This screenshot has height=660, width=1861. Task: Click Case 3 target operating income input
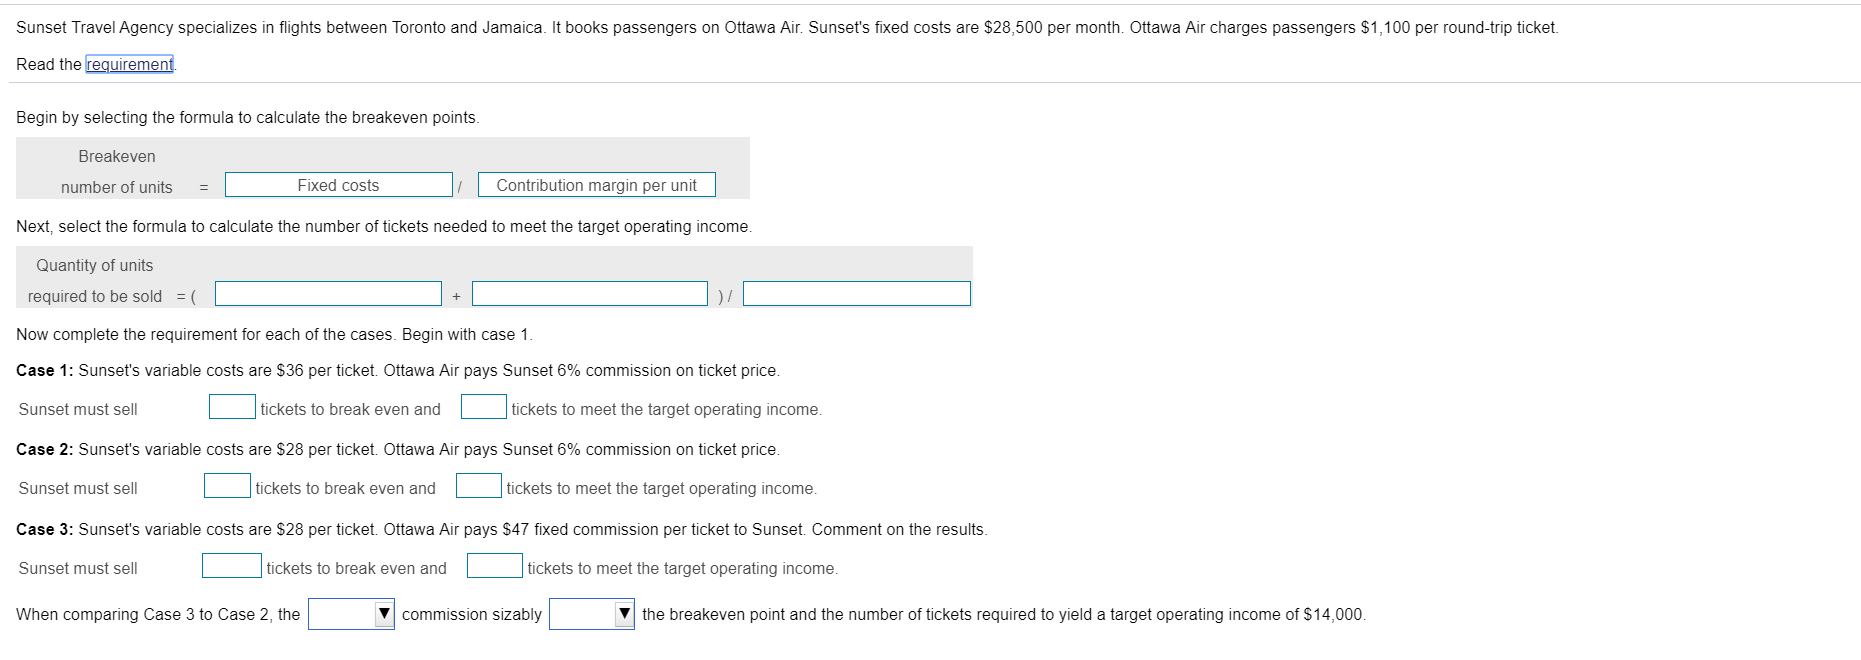tap(495, 565)
